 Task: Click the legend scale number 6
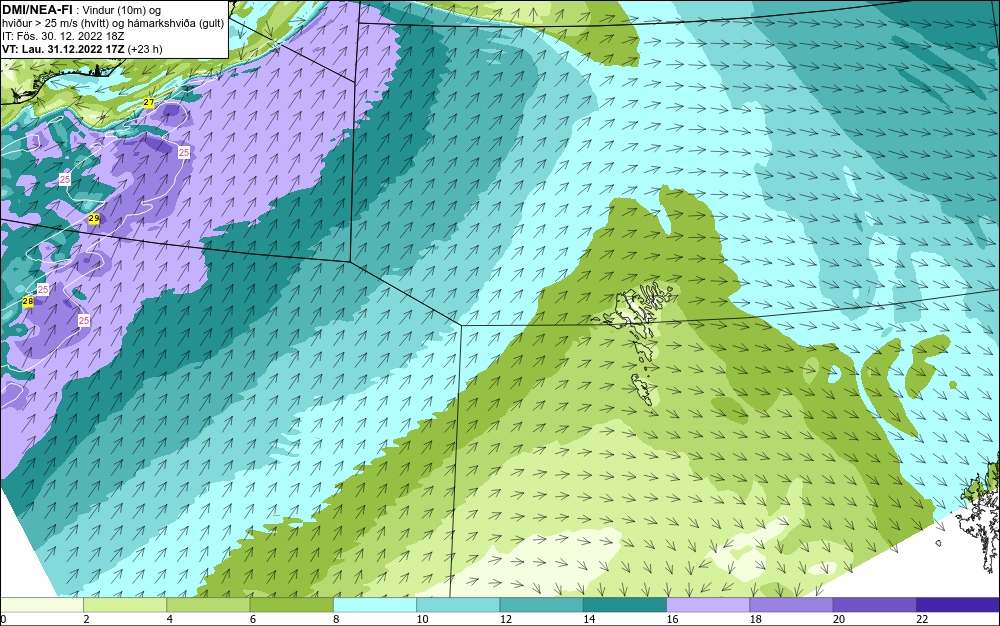coord(253,619)
